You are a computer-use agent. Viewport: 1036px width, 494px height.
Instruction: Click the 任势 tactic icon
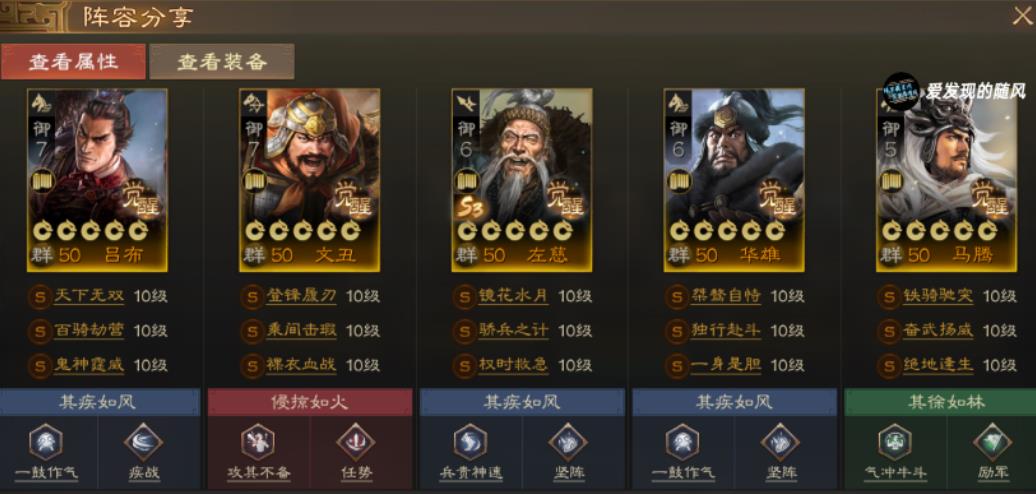point(356,442)
